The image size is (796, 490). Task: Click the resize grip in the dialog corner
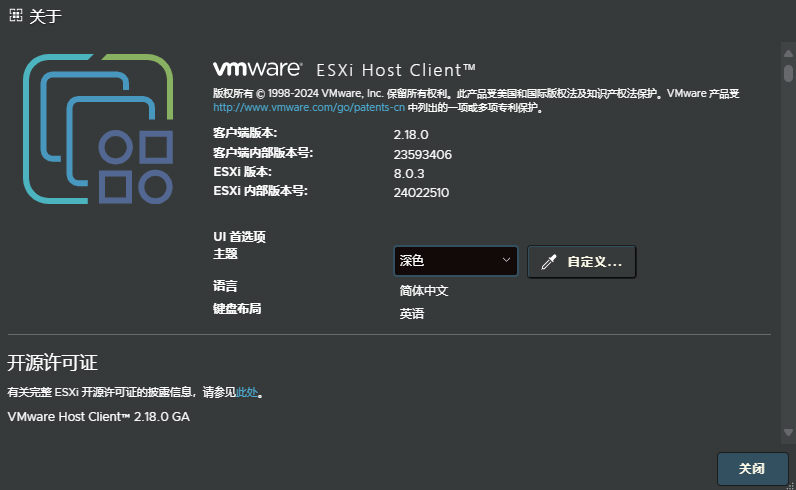[x=790, y=485]
